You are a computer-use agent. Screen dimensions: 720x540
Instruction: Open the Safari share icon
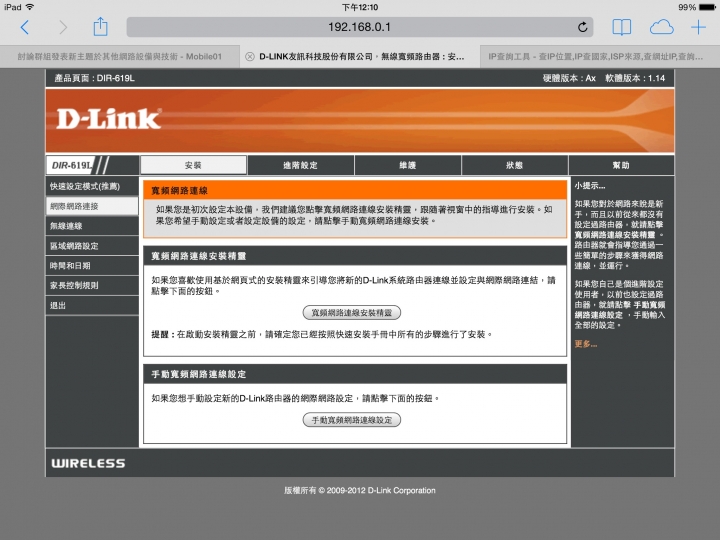[x=101, y=27]
